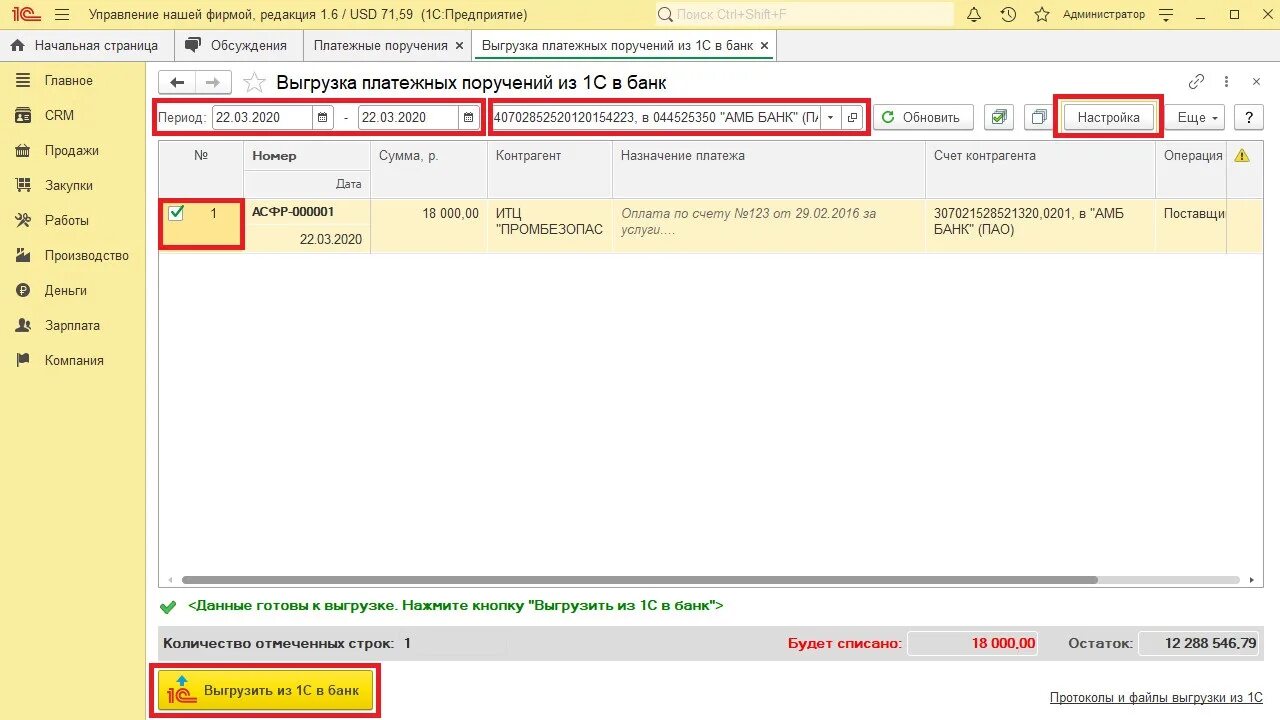Open Работы section in sidebar
1280x720 pixels.
67,220
